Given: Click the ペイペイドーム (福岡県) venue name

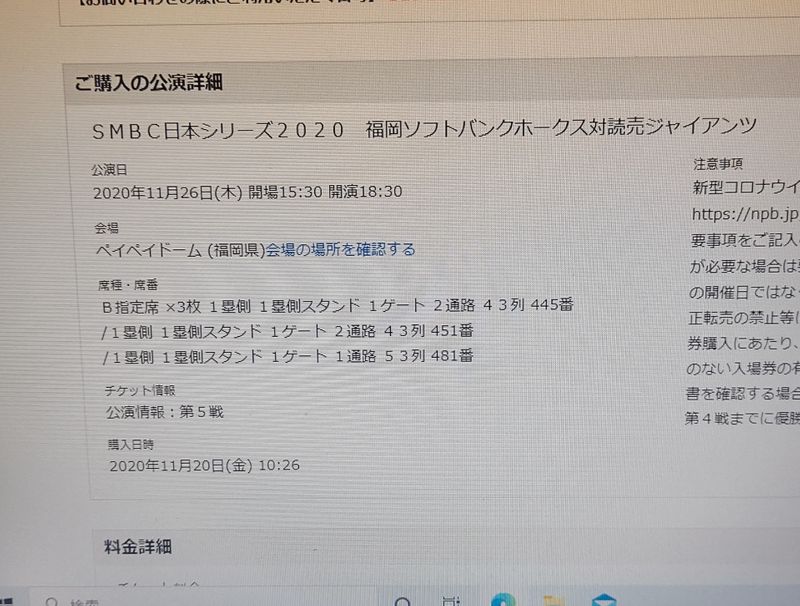Looking at the screenshot, I should tap(181, 250).
